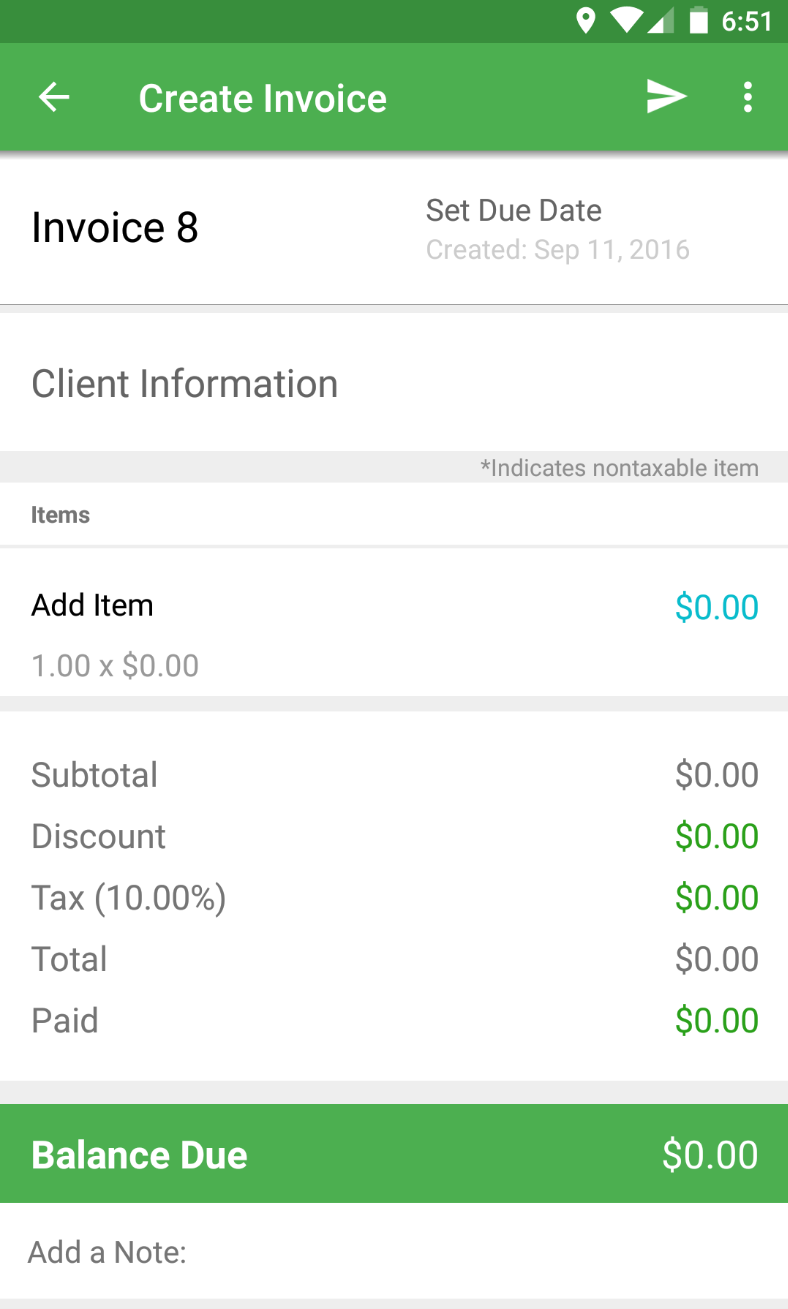The image size is (788, 1309).
Task: Tap the location icon in status bar
Action: [586, 21]
